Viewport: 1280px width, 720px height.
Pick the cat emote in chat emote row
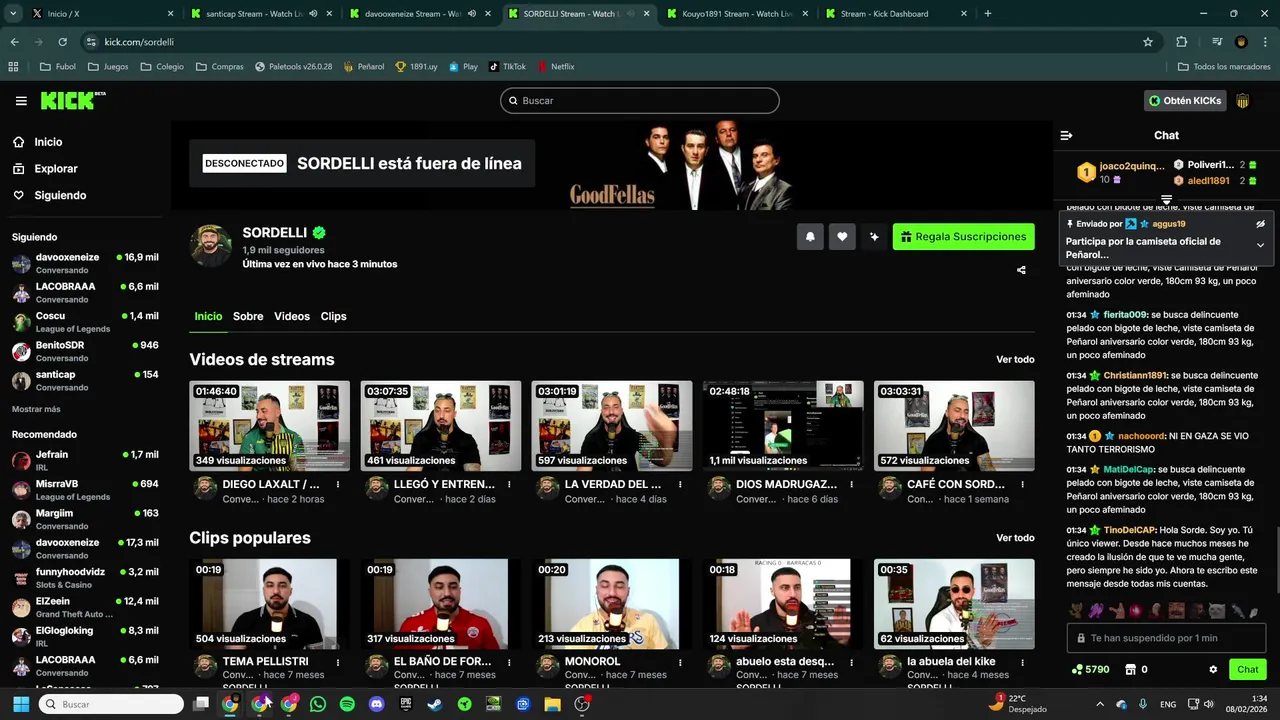[1215, 610]
